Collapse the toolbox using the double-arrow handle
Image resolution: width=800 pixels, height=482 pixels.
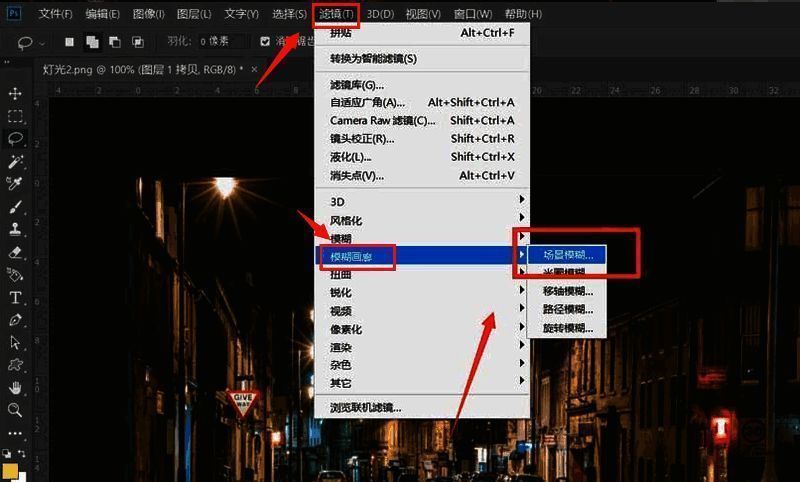click(x=7, y=62)
